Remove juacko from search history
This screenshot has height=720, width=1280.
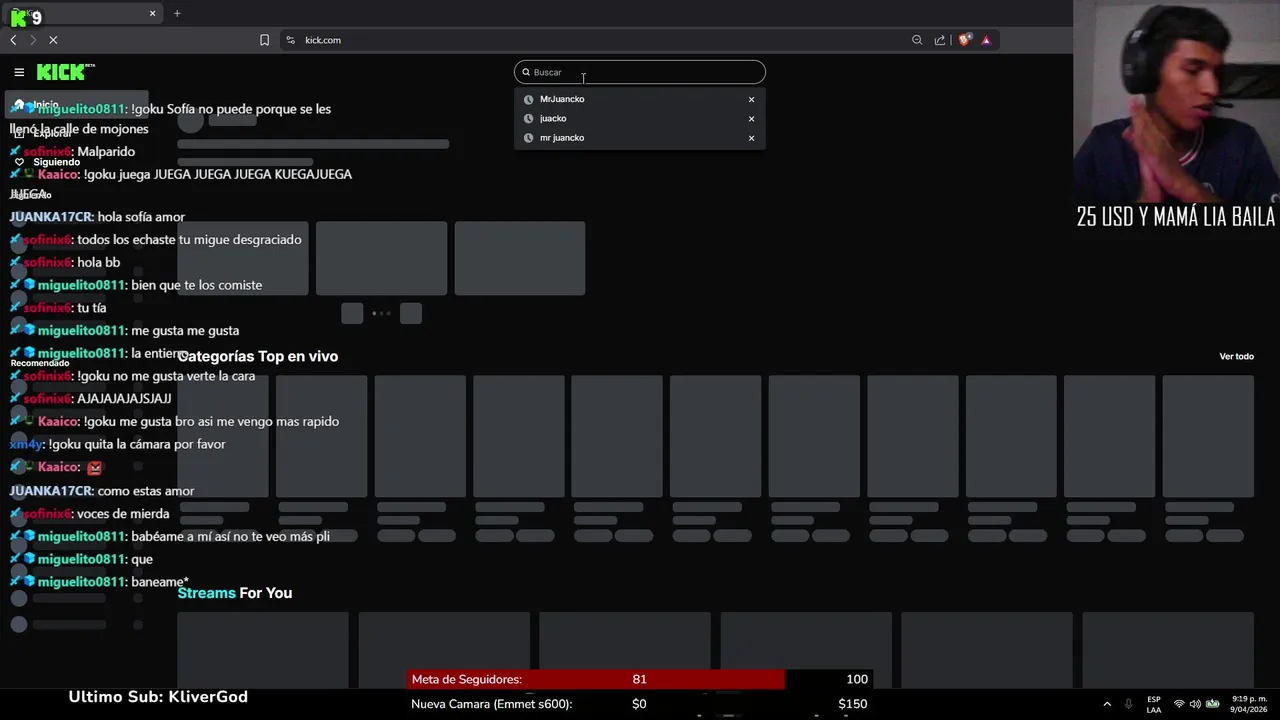(751, 118)
